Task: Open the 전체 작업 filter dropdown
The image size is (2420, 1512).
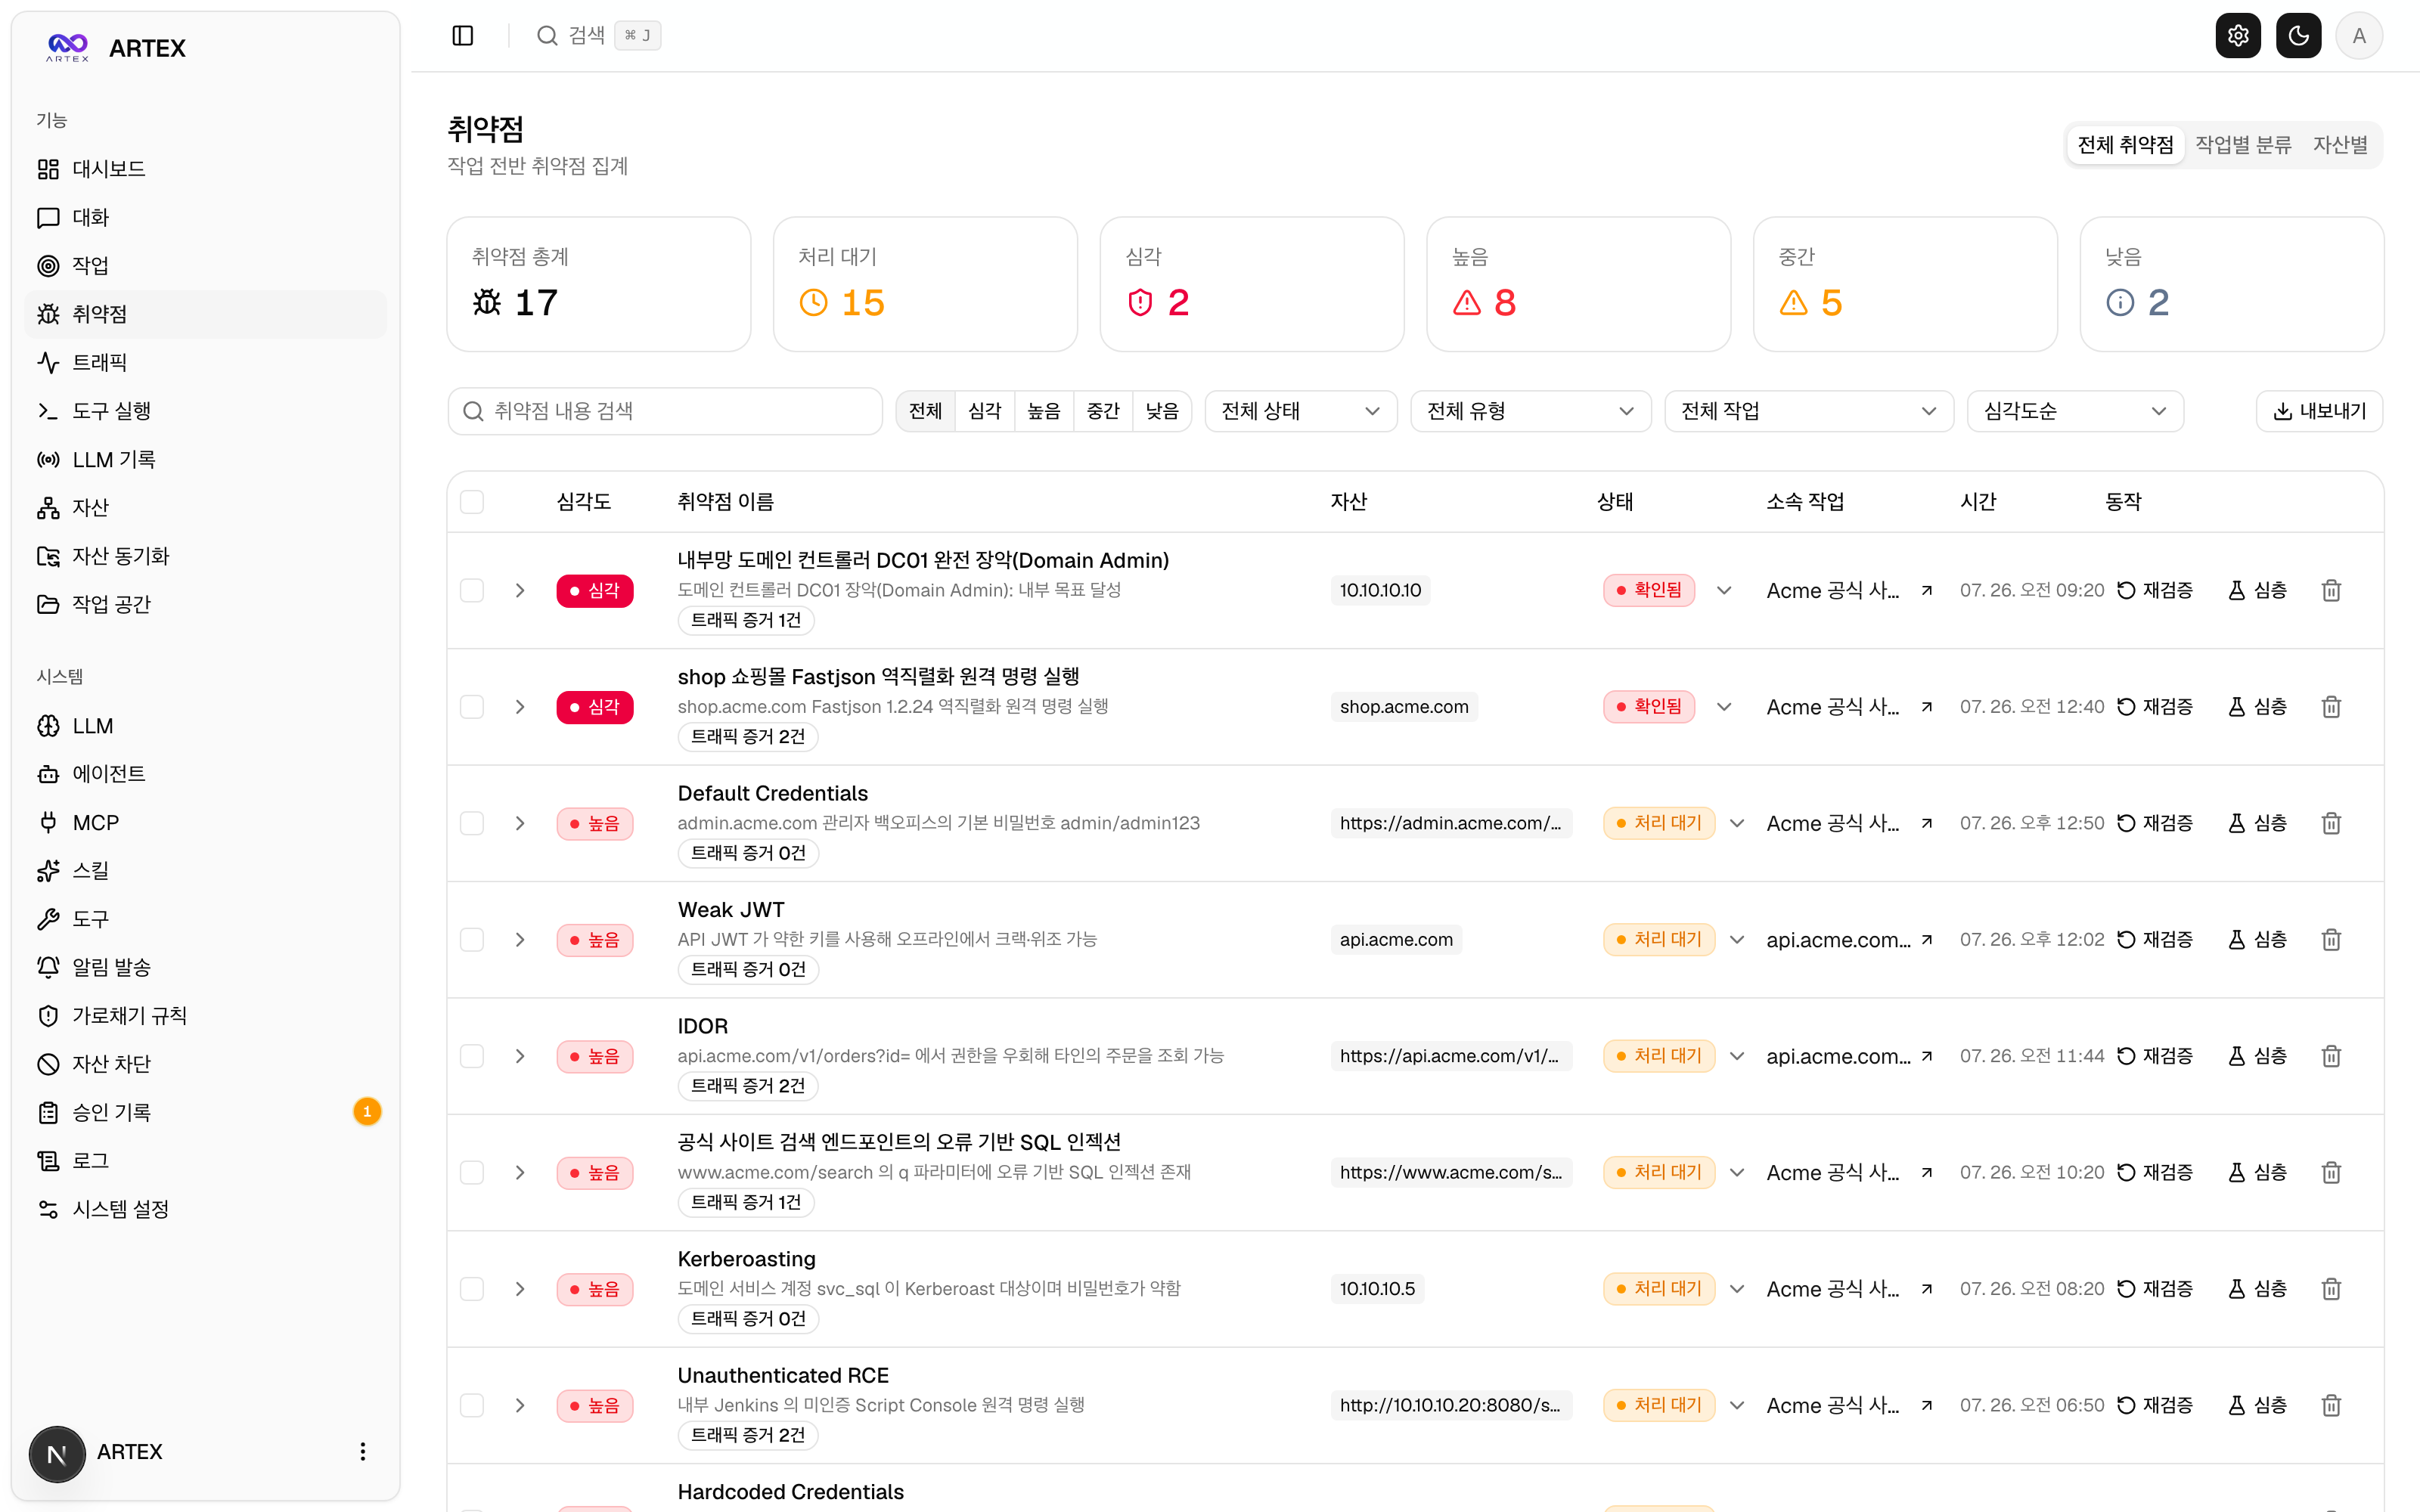Action: (x=1808, y=411)
